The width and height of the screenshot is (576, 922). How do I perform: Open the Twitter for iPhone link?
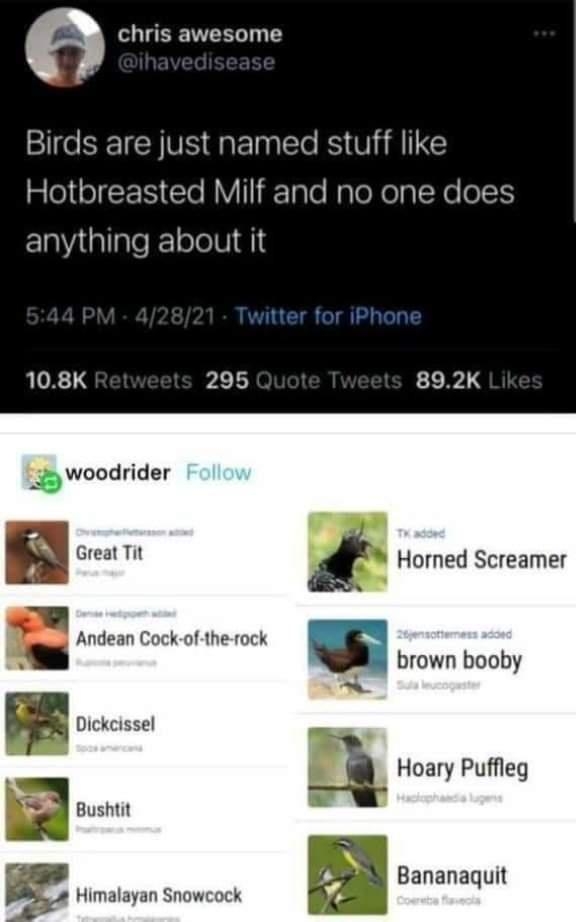coord(329,316)
